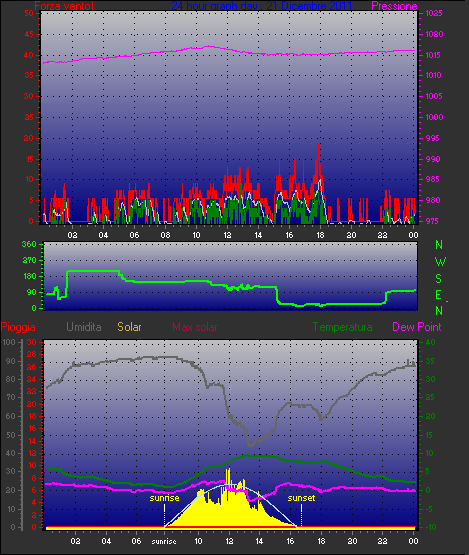Click the 90 value on wind direction axis
This screenshot has height=555, width=469.
[x=32, y=292]
